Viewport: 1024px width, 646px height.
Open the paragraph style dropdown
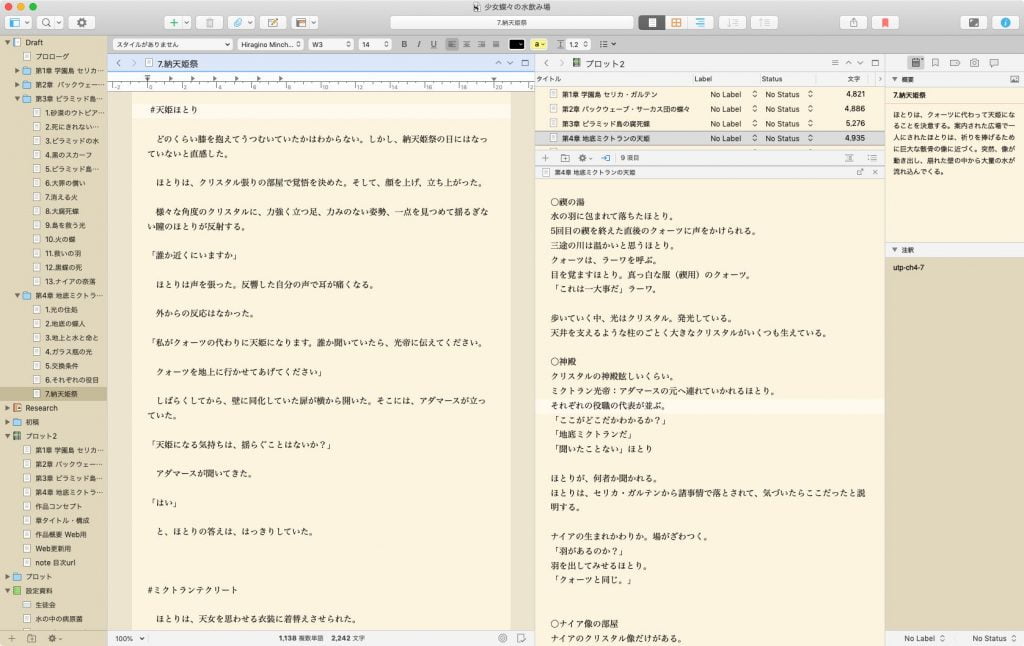[172, 44]
